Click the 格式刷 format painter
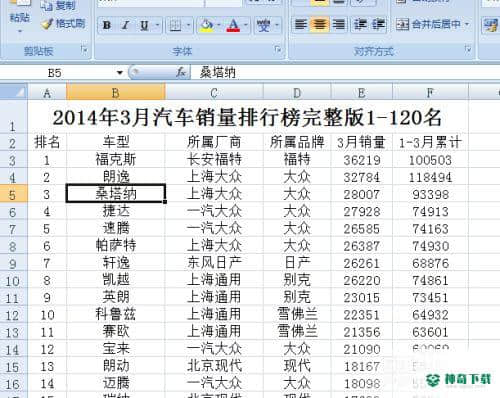The image size is (500, 398). (63, 23)
